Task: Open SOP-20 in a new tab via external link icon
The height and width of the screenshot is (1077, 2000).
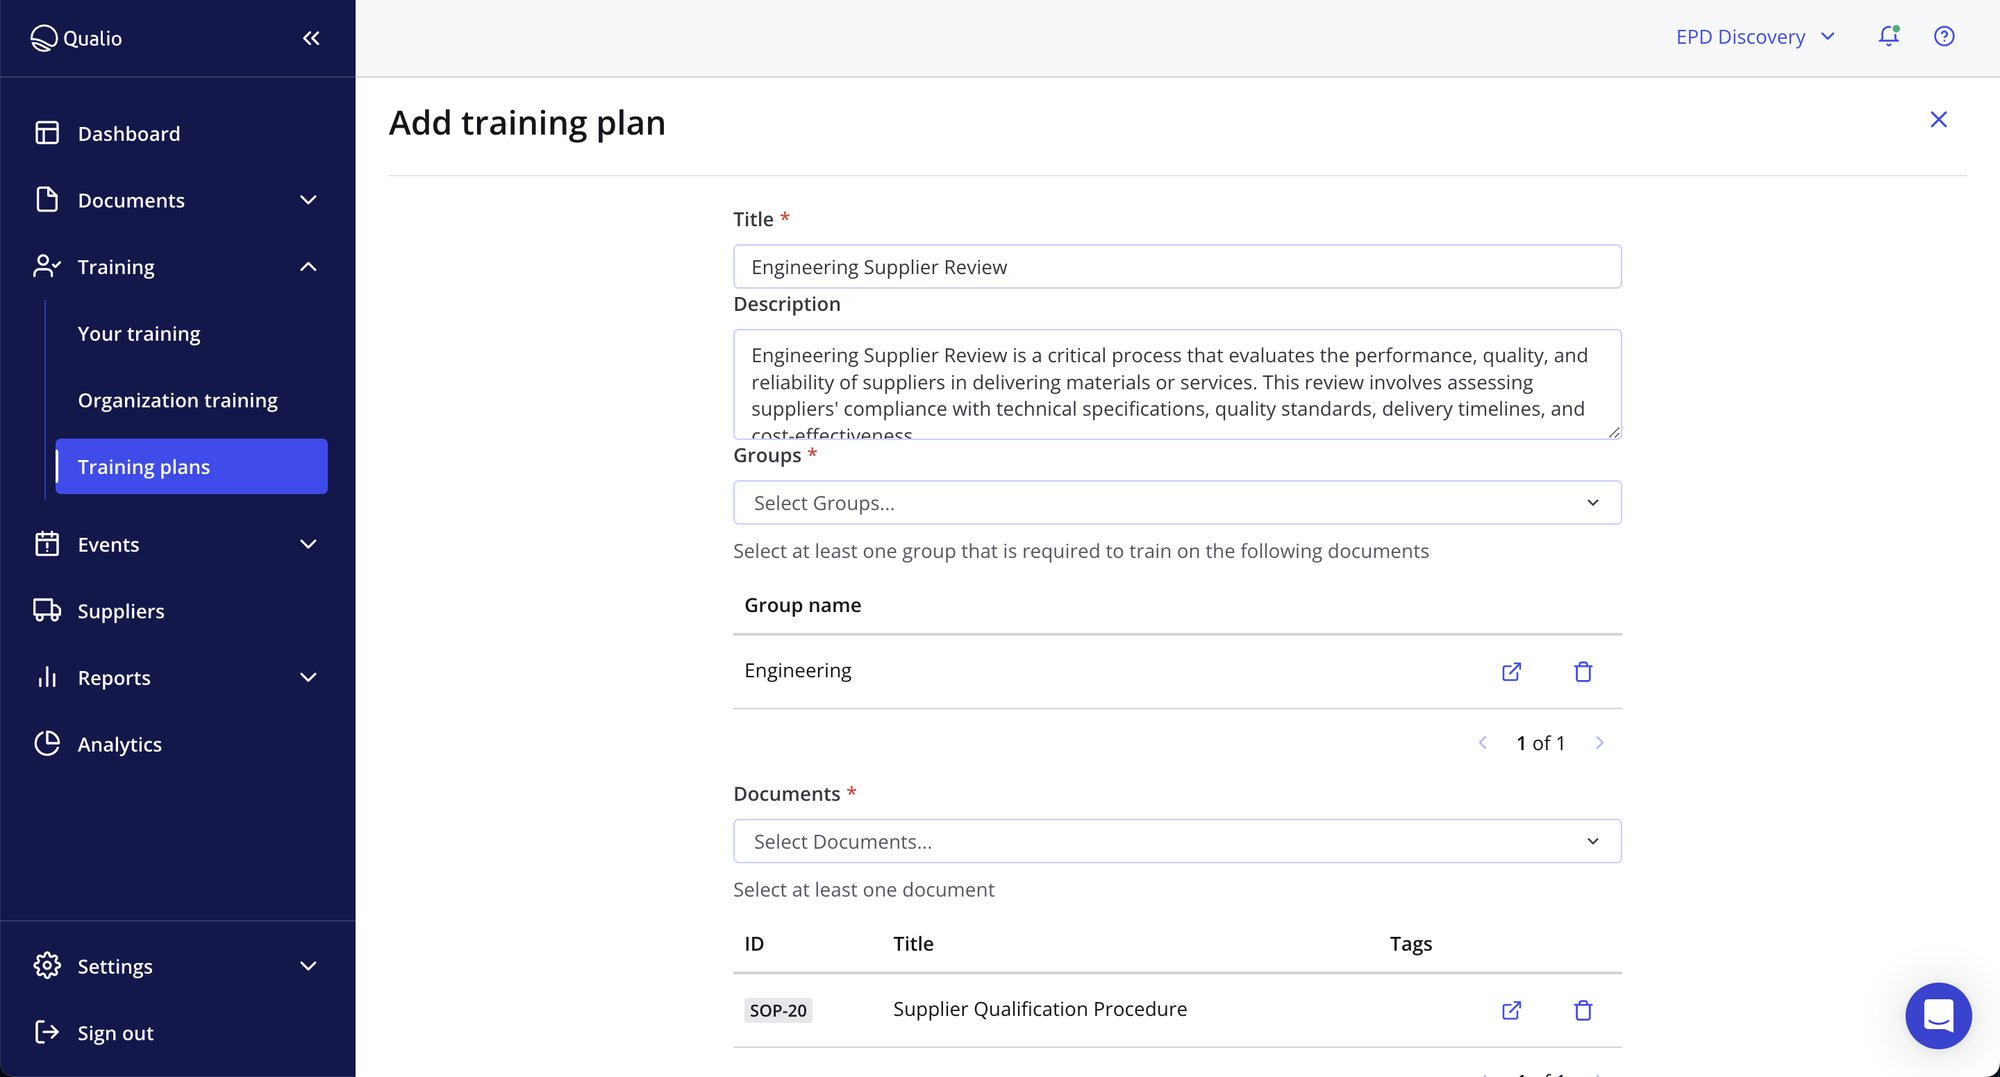Action: pos(1511,1010)
